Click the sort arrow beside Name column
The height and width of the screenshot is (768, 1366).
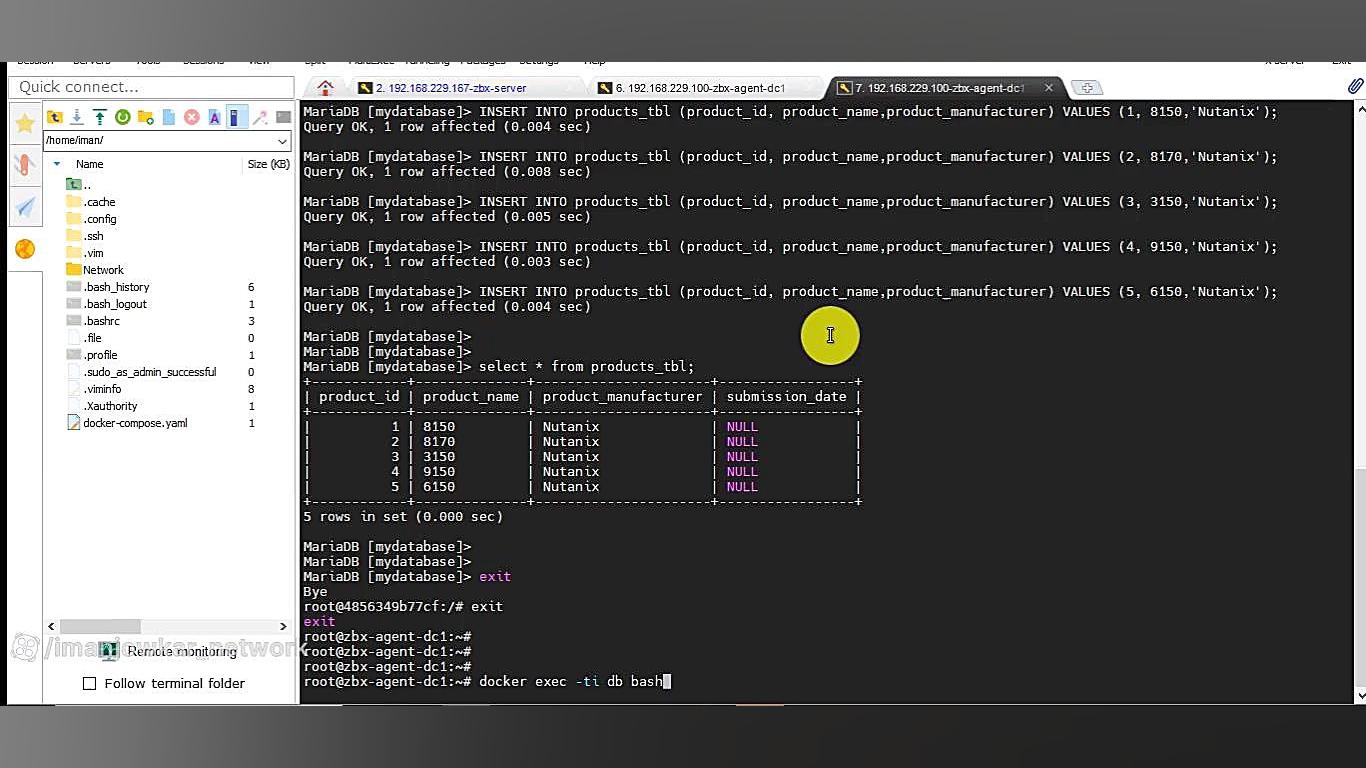(57, 164)
